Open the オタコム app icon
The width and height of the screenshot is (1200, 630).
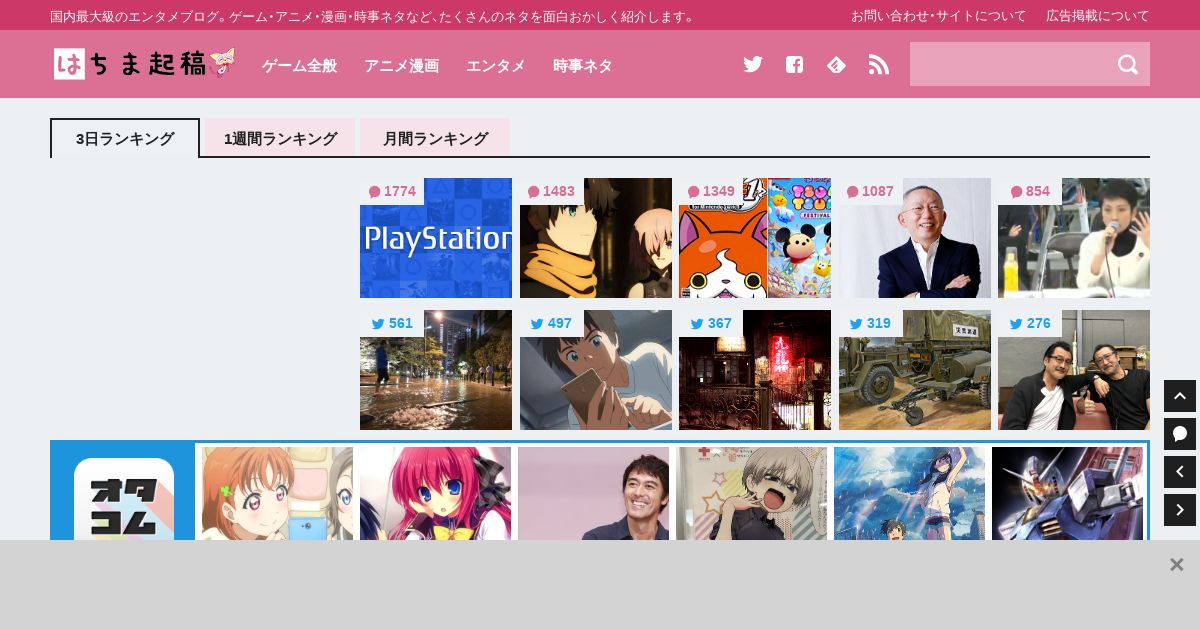pos(124,499)
